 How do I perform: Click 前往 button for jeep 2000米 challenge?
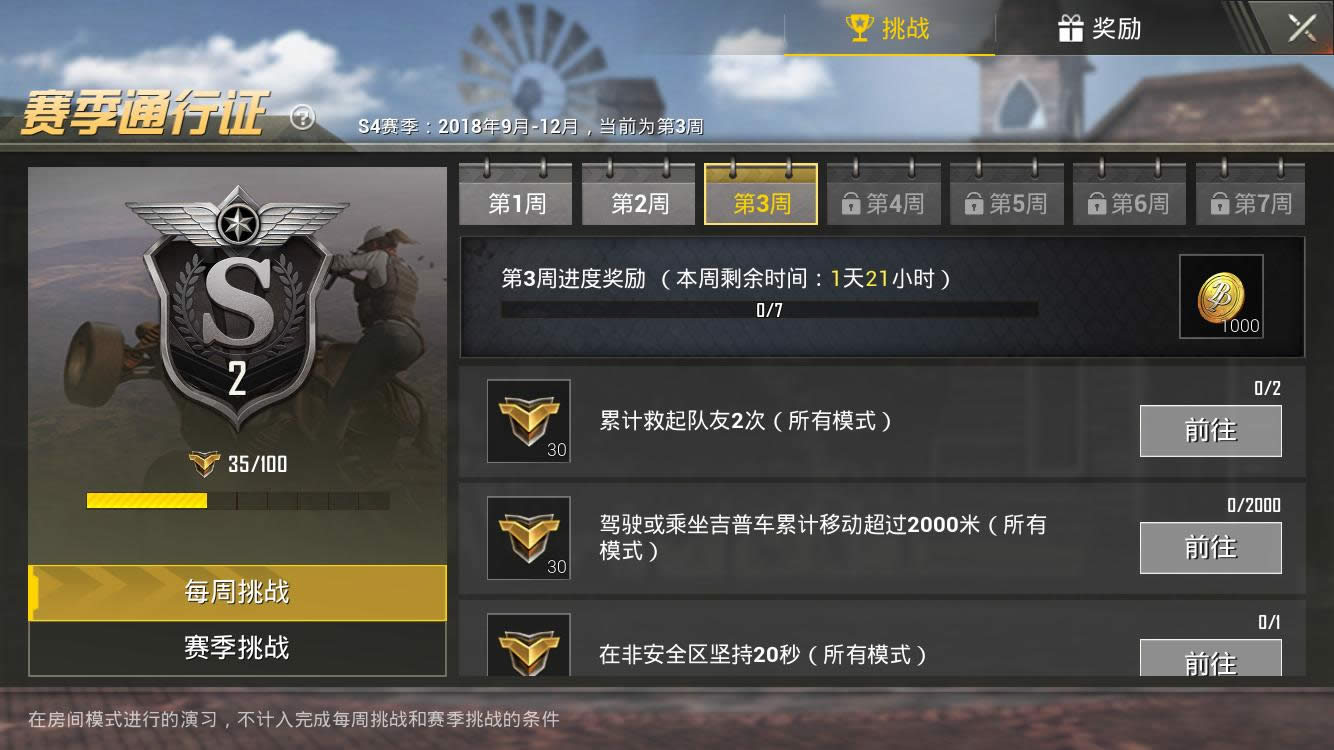[x=1211, y=548]
